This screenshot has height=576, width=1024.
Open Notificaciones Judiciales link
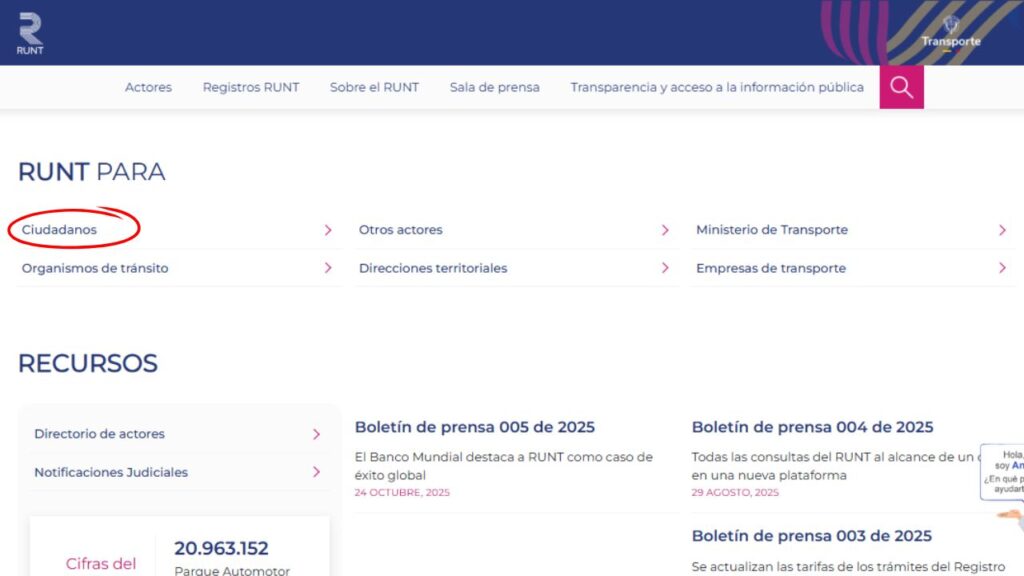pyautogui.click(x=111, y=472)
